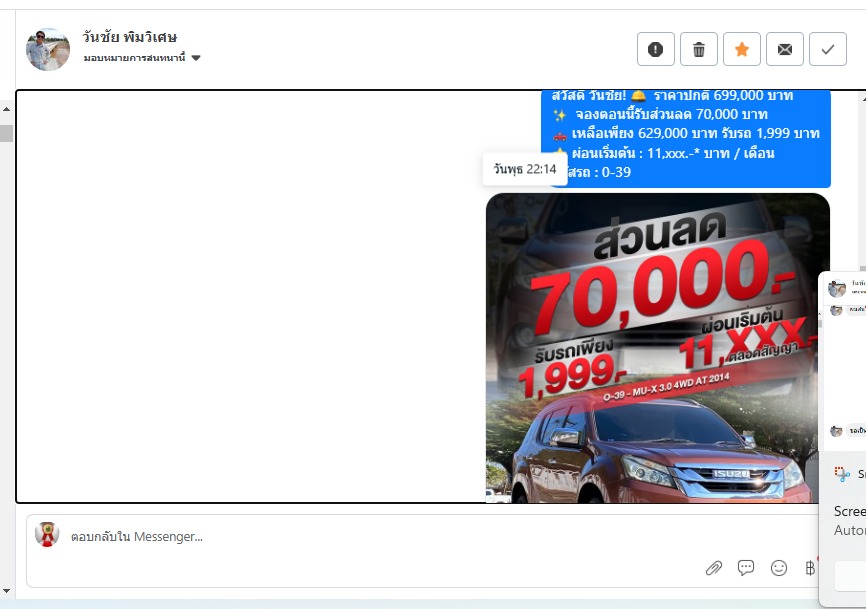Image resolution: width=866 pixels, height=609 pixels.
Task: Click the left scrollbar thumb
Action: [7, 134]
